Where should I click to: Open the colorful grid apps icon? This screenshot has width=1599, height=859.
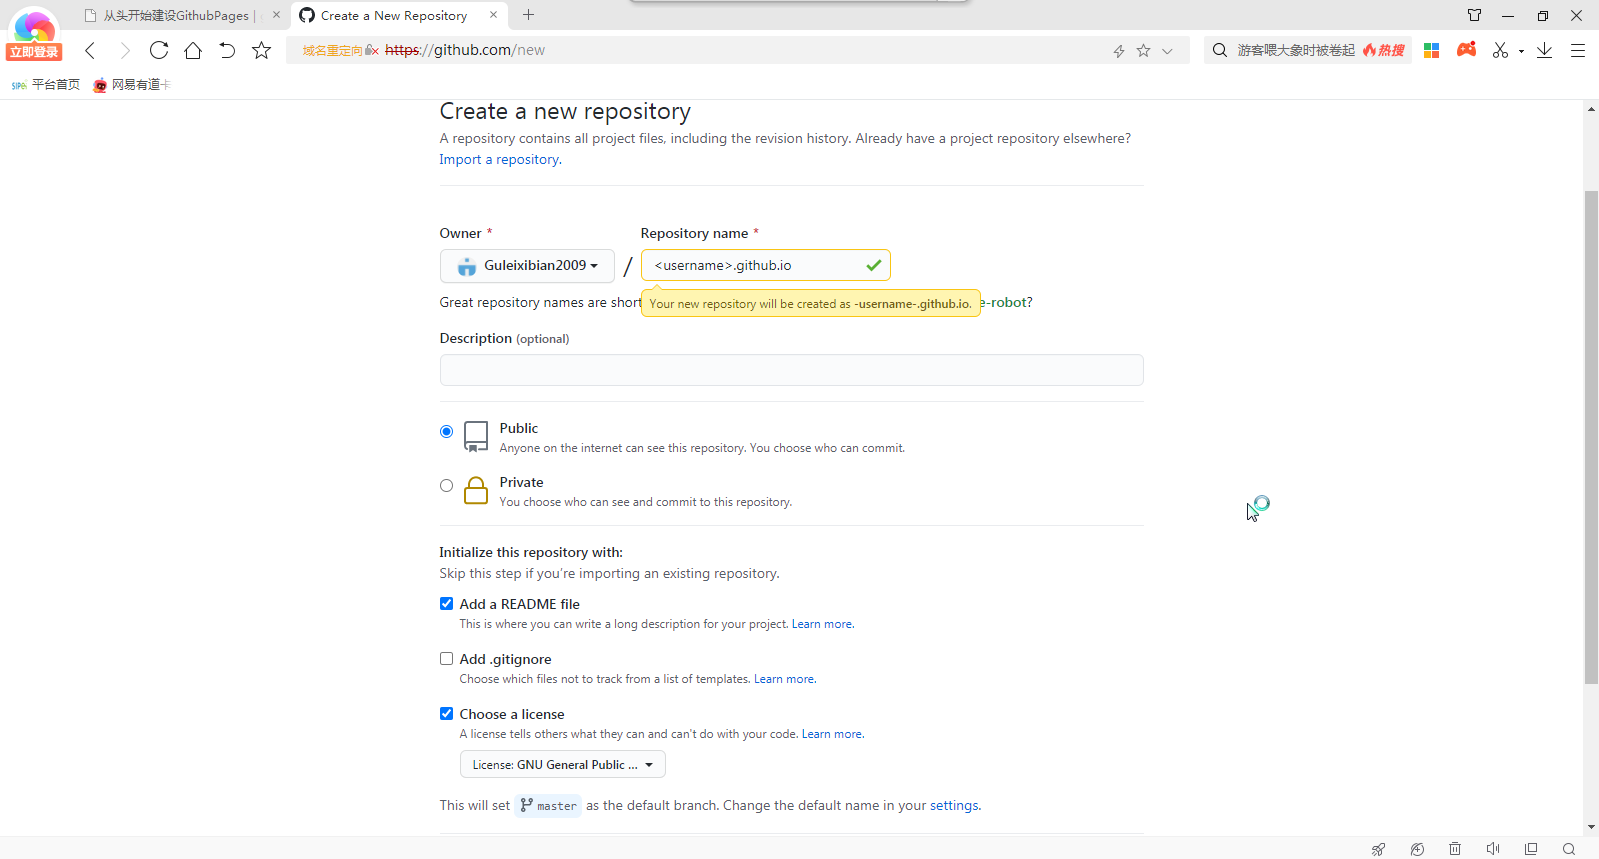tap(1432, 50)
